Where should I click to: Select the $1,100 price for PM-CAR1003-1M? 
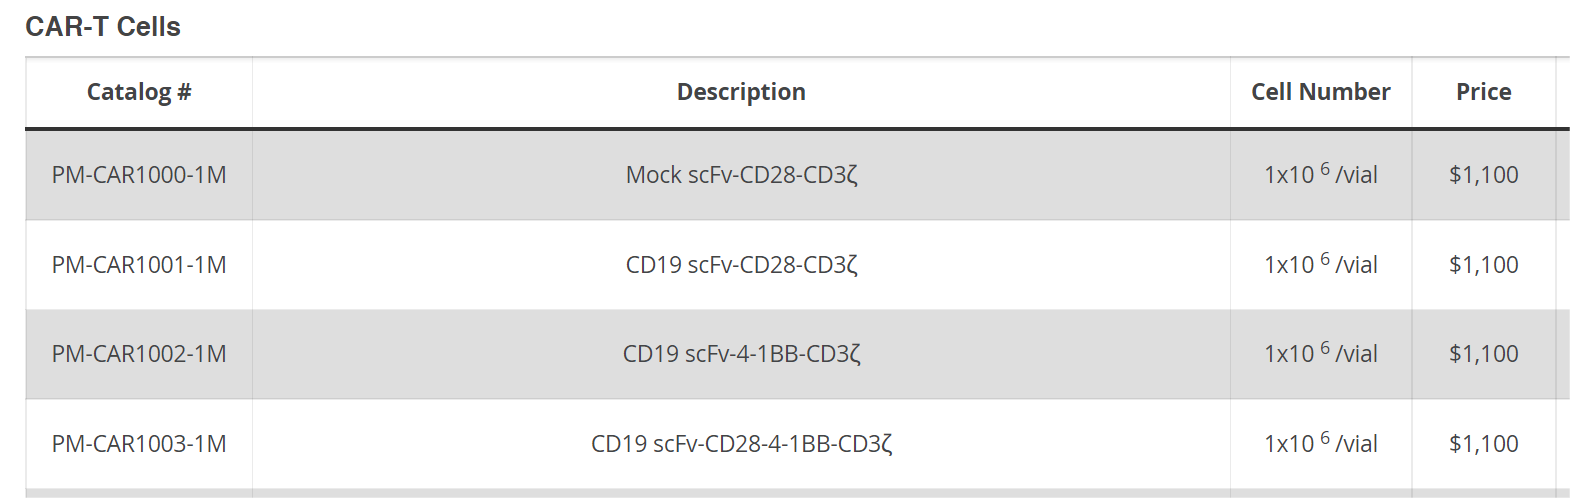(1483, 444)
